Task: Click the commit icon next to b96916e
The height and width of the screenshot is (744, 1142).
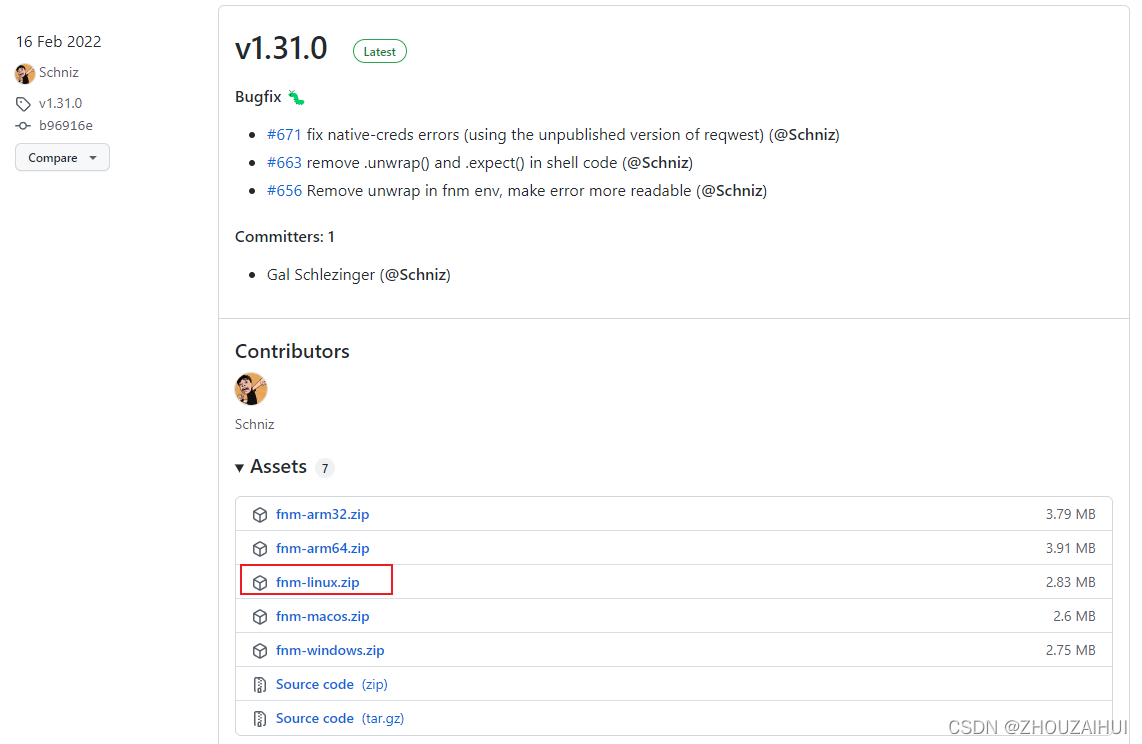Action: tap(24, 126)
